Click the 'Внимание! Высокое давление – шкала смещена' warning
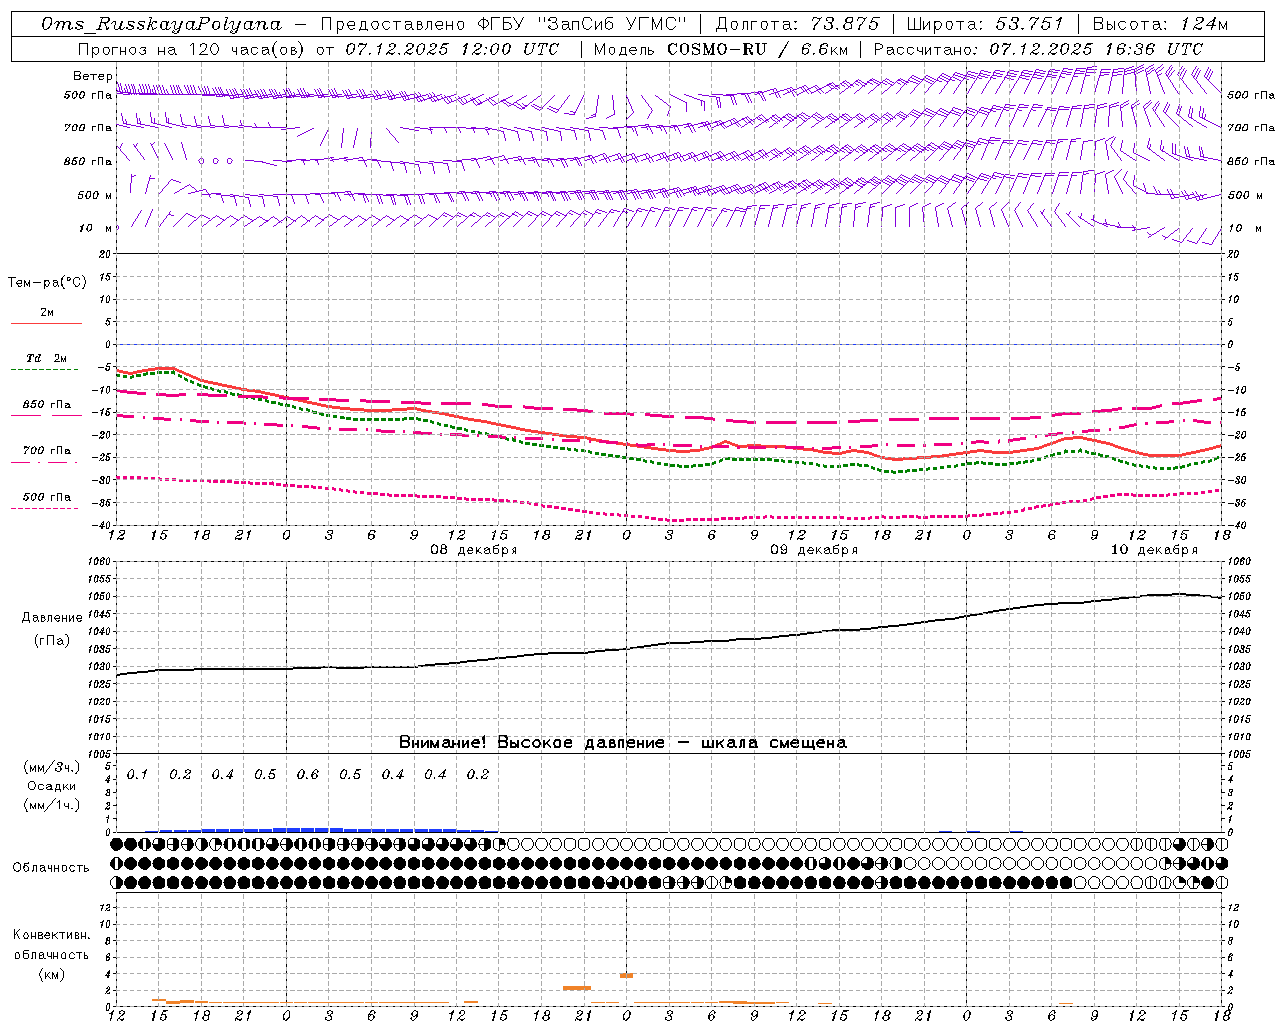The image size is (1280, 1024). coord(622,743)
